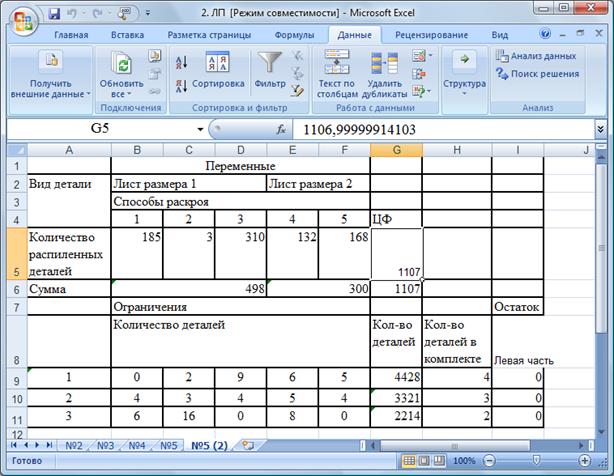Open the Вставка ribbon tab

coord(128,35)
